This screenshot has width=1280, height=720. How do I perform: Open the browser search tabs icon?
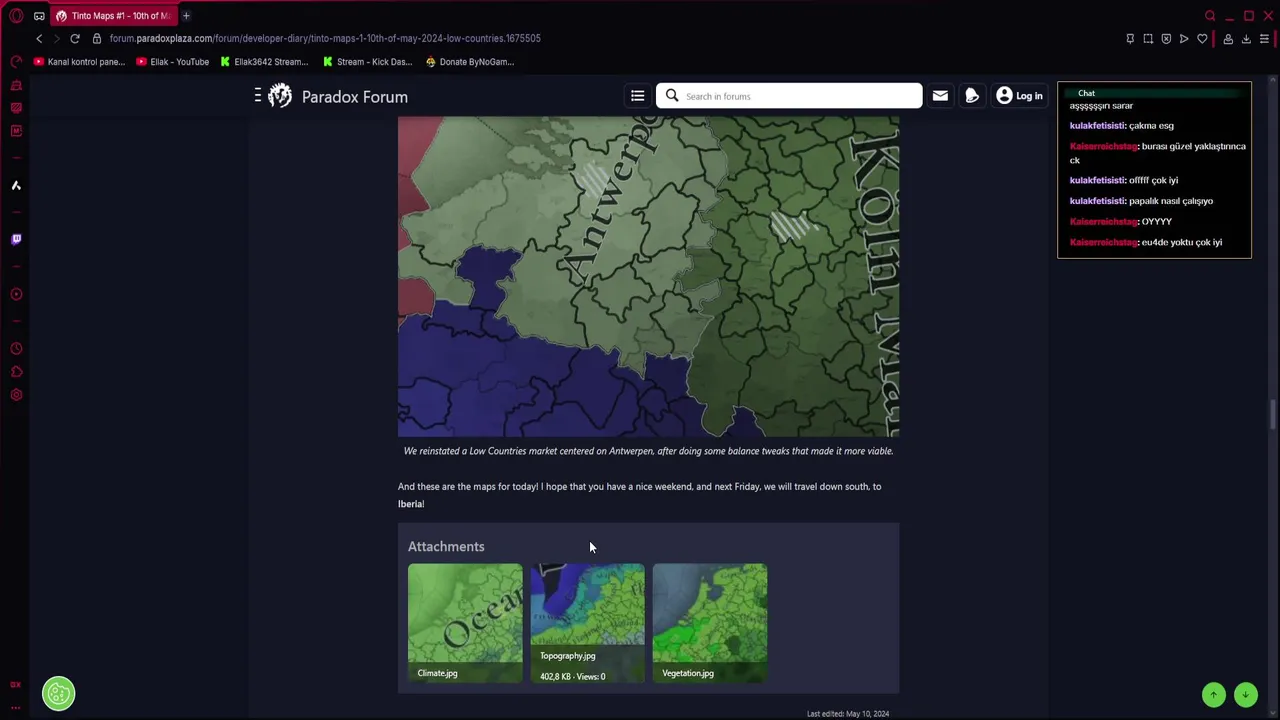(x=1210, y=16)
